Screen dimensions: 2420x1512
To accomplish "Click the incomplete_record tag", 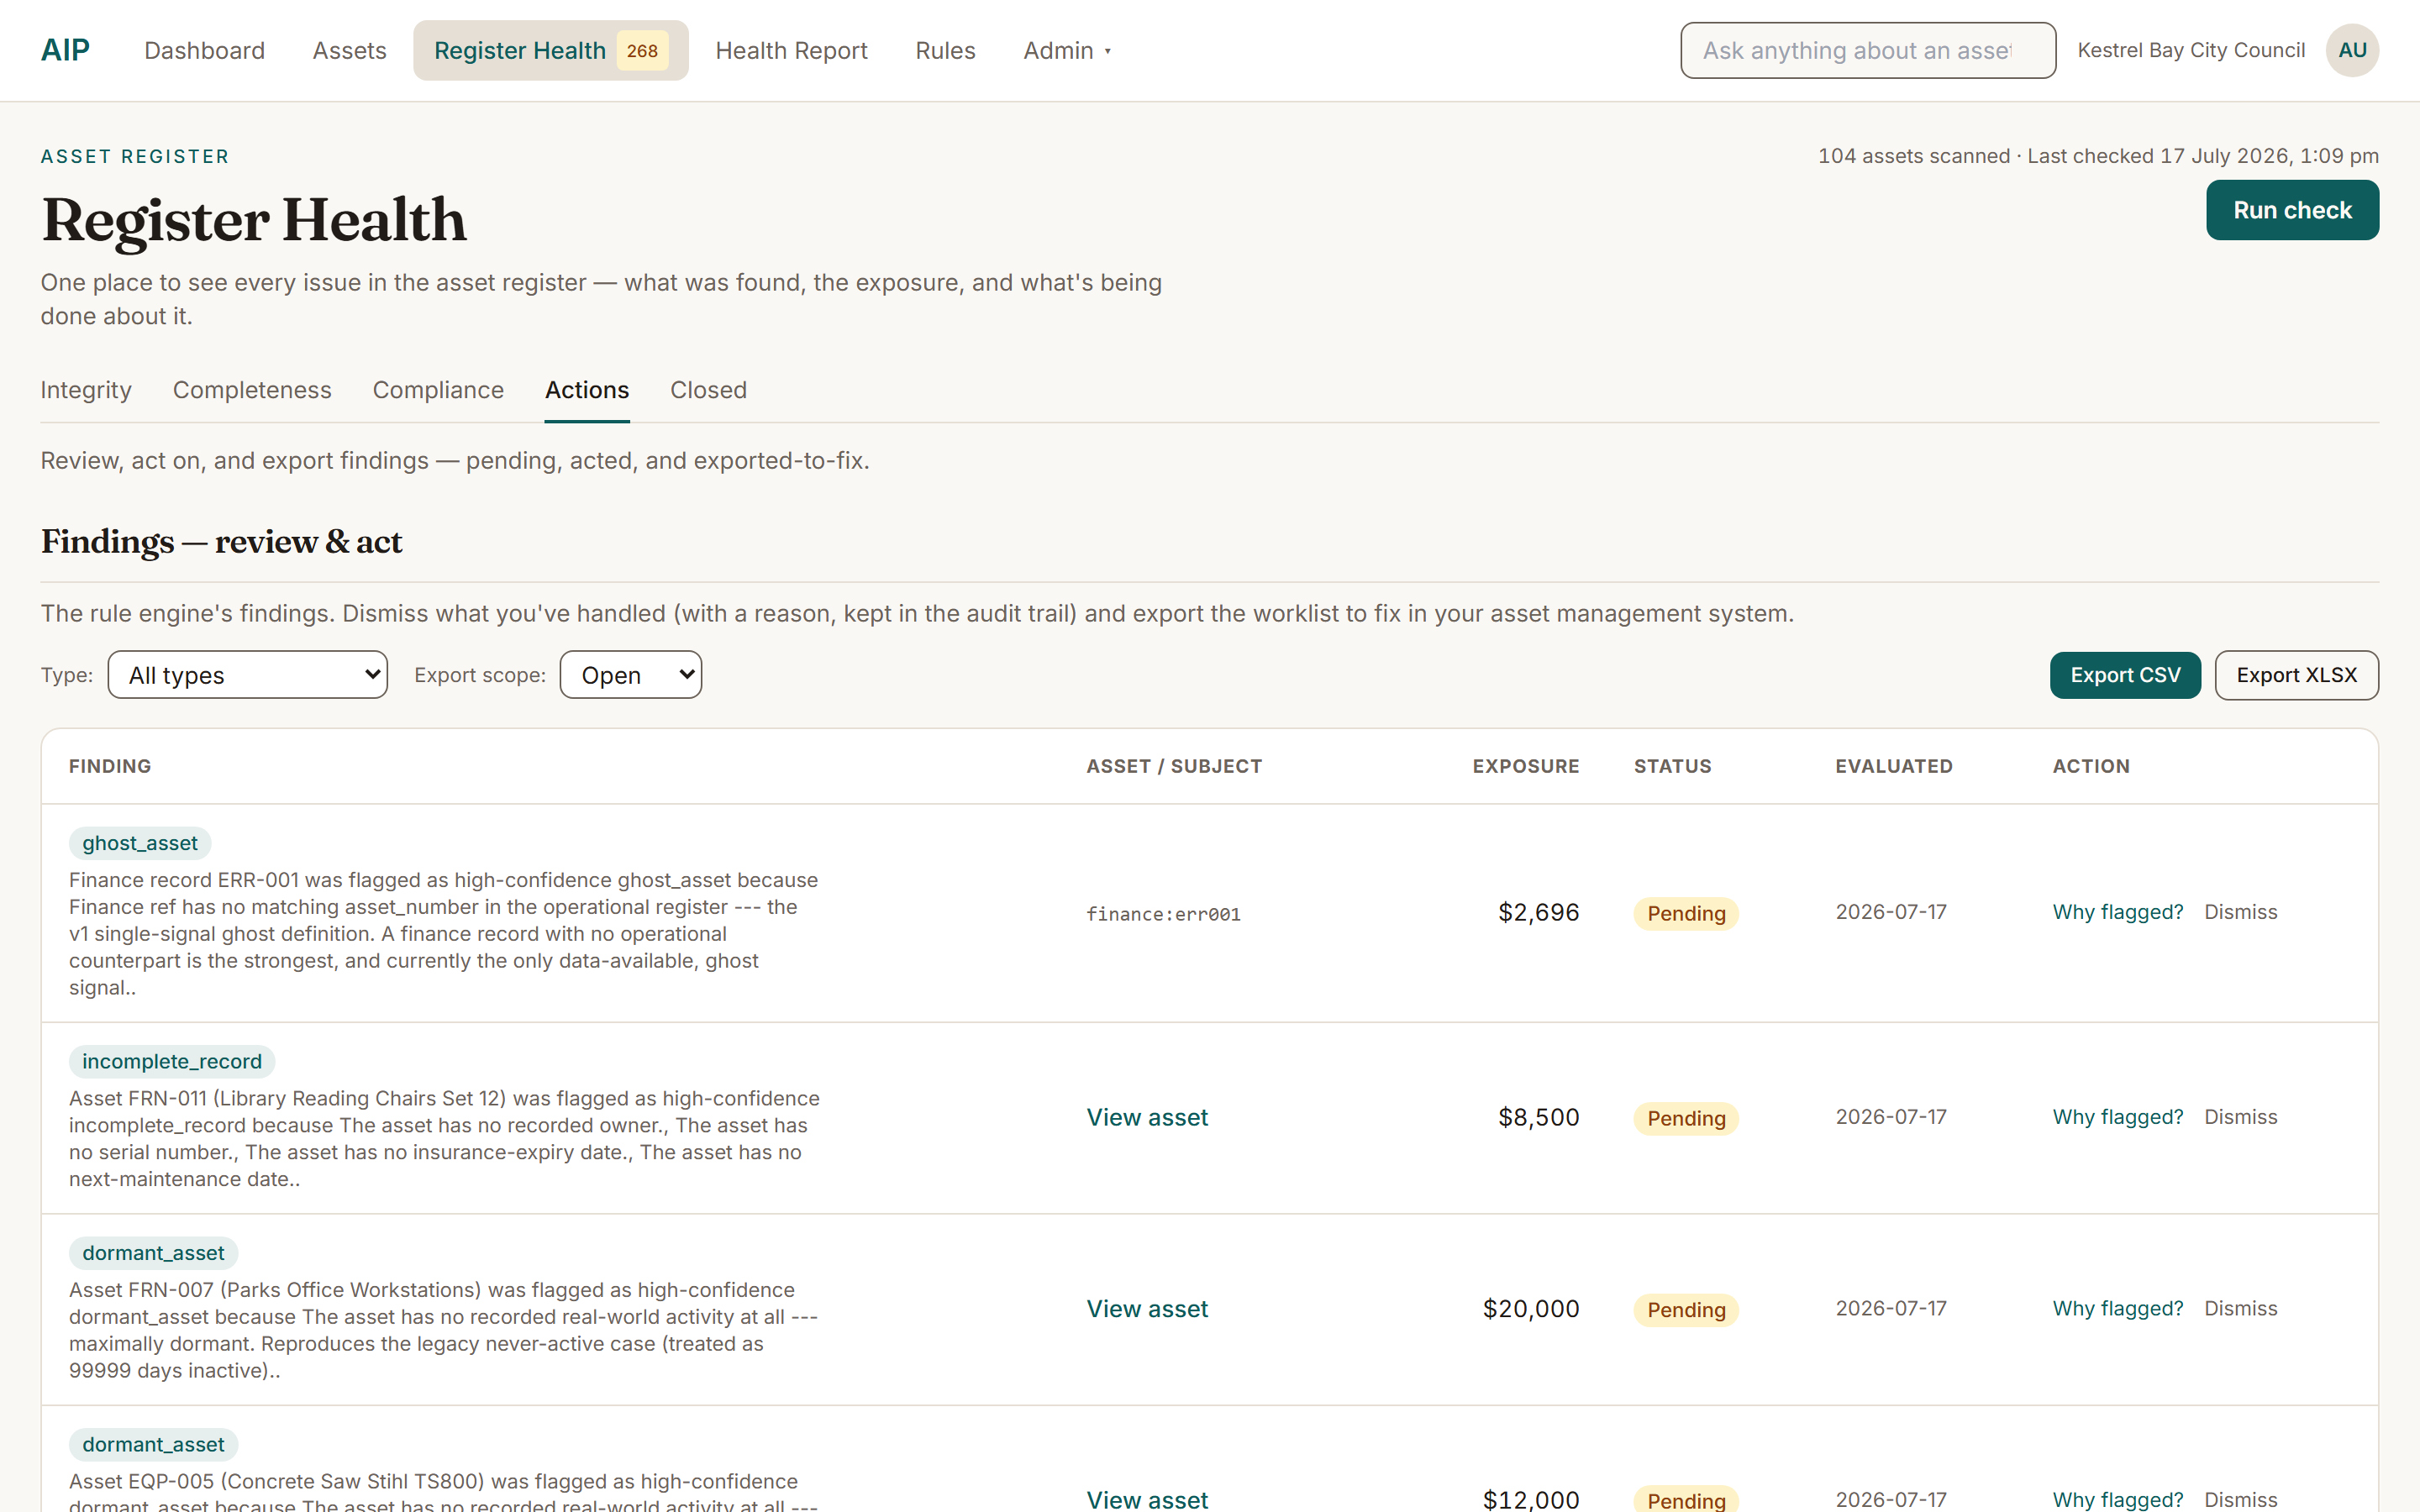I will tap(172, 1061).
